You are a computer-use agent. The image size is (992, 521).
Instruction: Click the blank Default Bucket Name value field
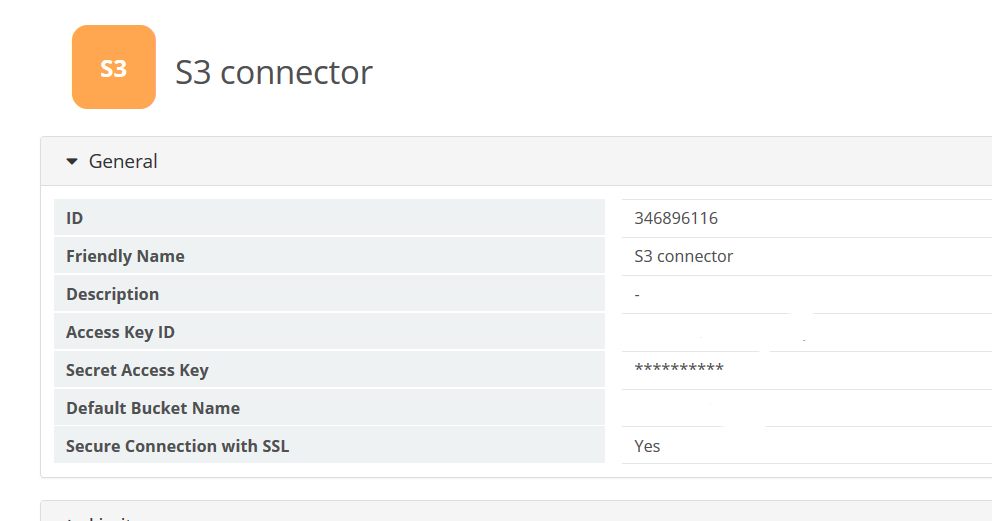(x=807, y=408)
